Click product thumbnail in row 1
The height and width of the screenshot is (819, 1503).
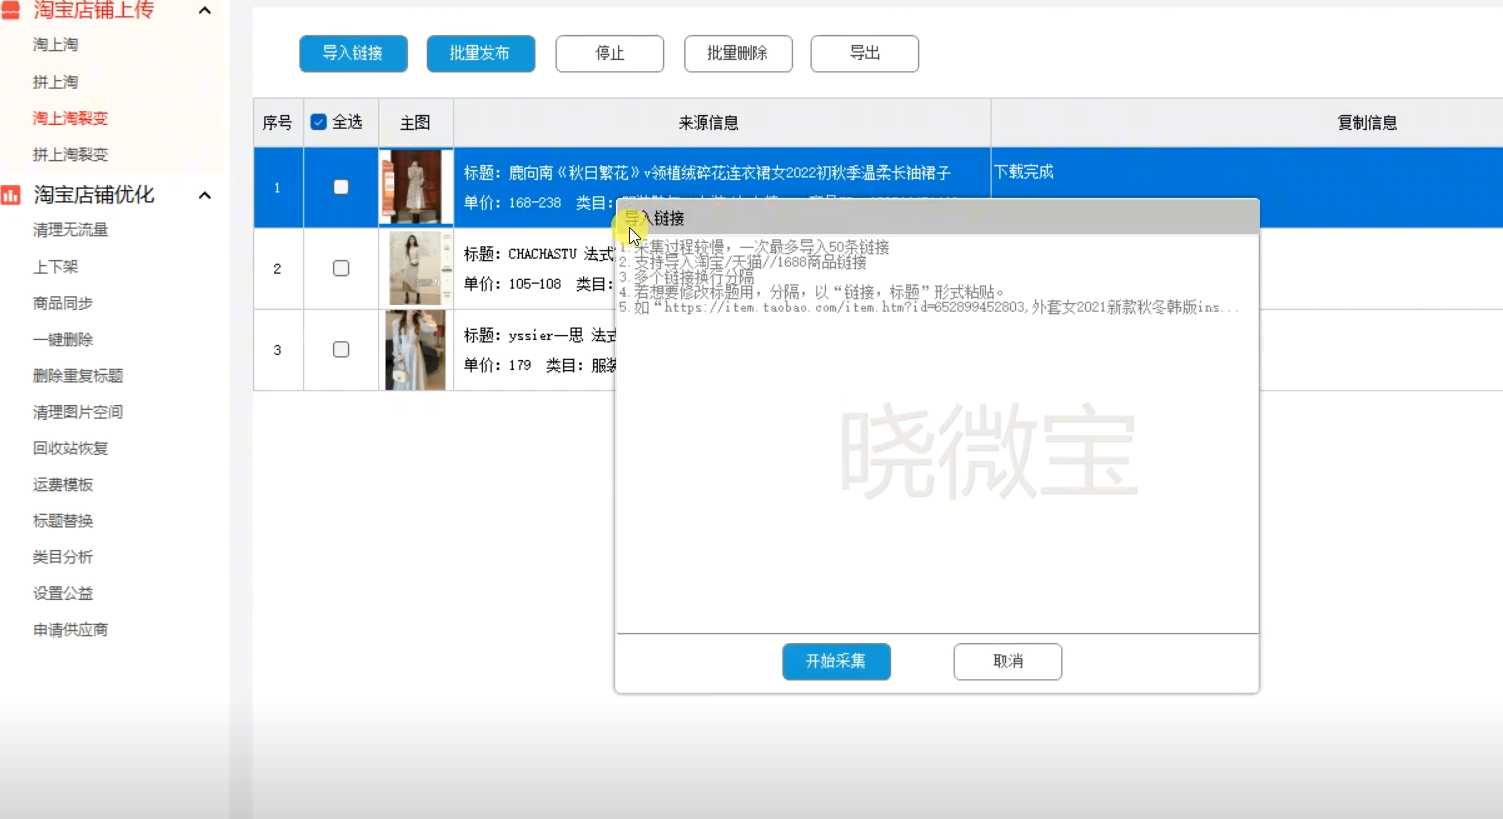(x=416, y=187)
